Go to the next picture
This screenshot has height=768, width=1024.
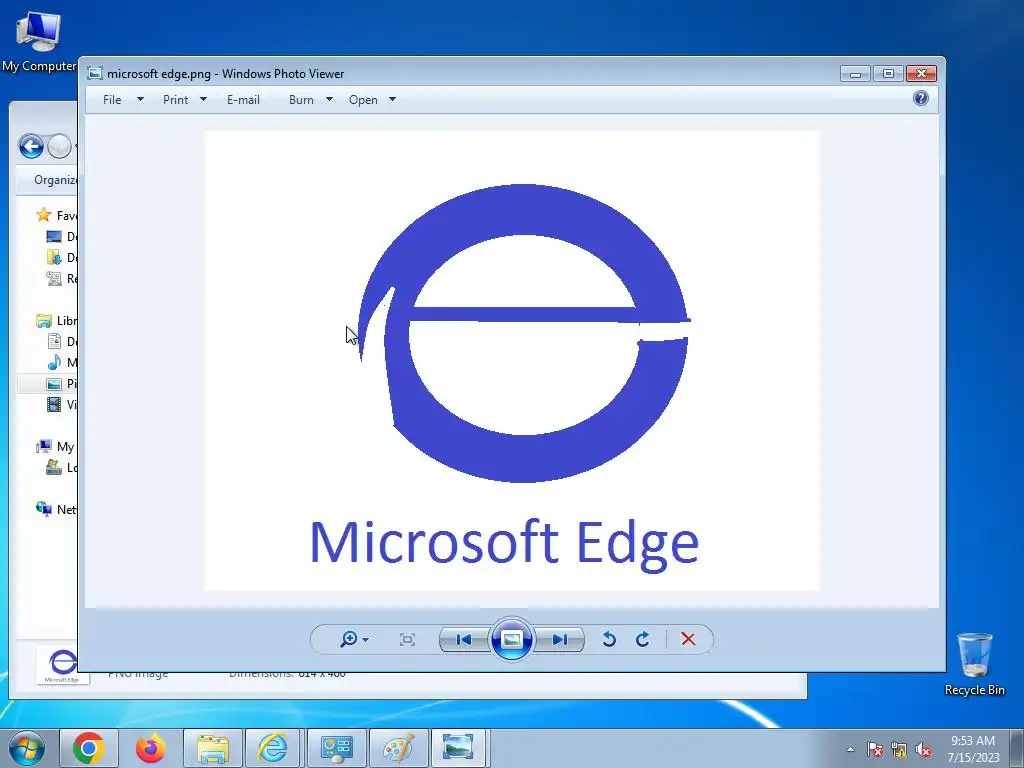(x=560, y=639)
